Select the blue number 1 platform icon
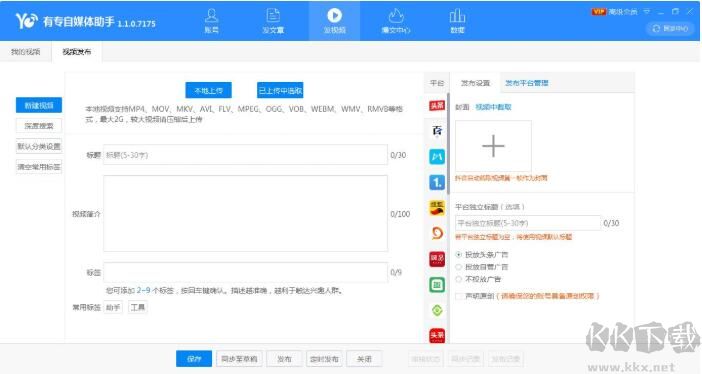The image size is (702, 374). point(437,182)
